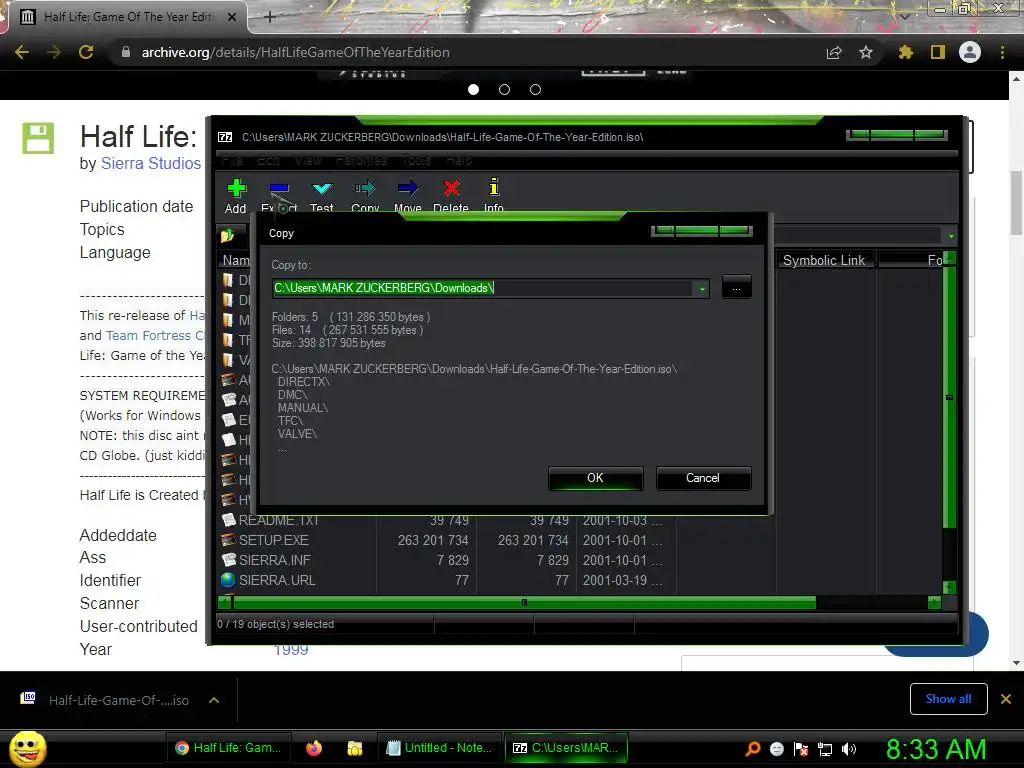Click the browse (...) button in Copy dialog

(x=737, y=287)
